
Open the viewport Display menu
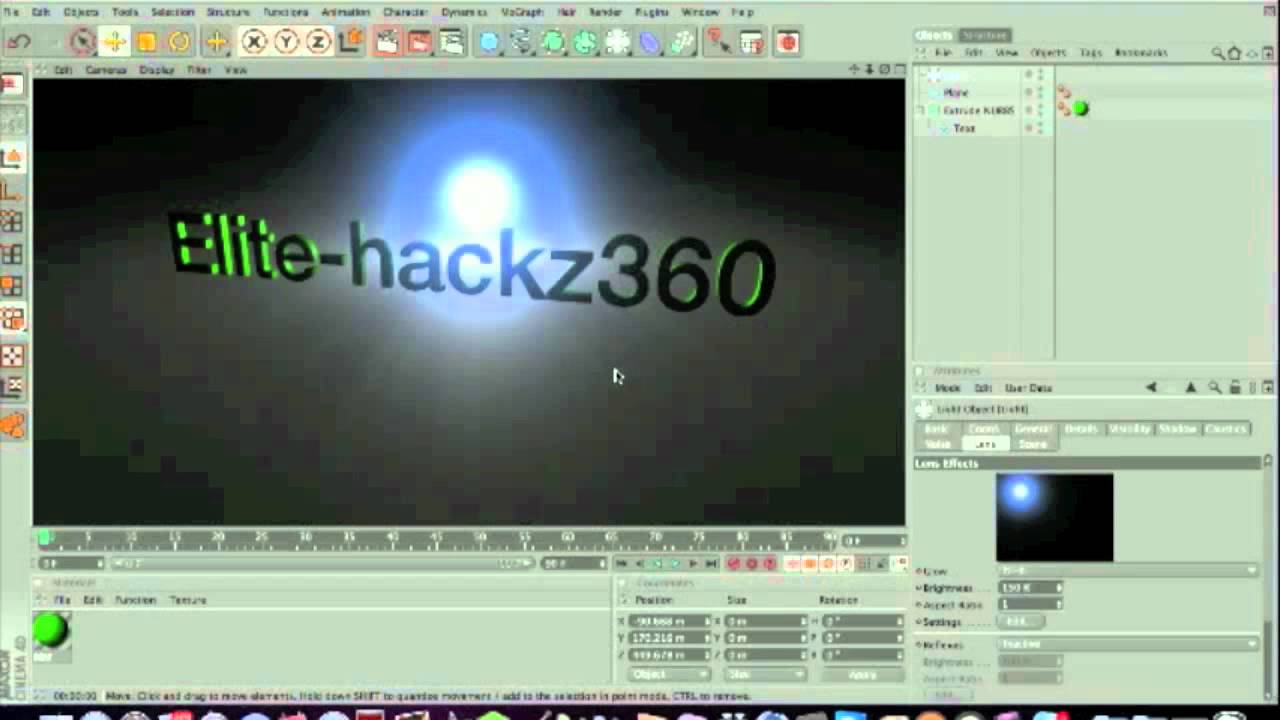click(156, 70)
